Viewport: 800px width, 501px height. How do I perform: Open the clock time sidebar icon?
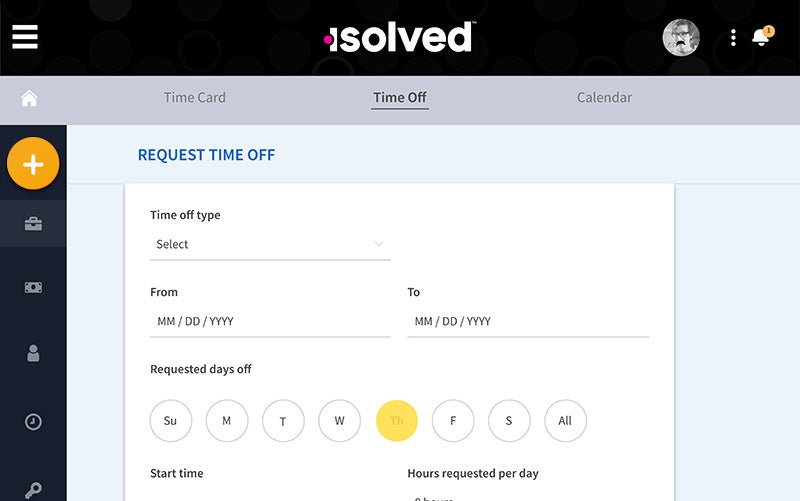[x=33, y=422]
